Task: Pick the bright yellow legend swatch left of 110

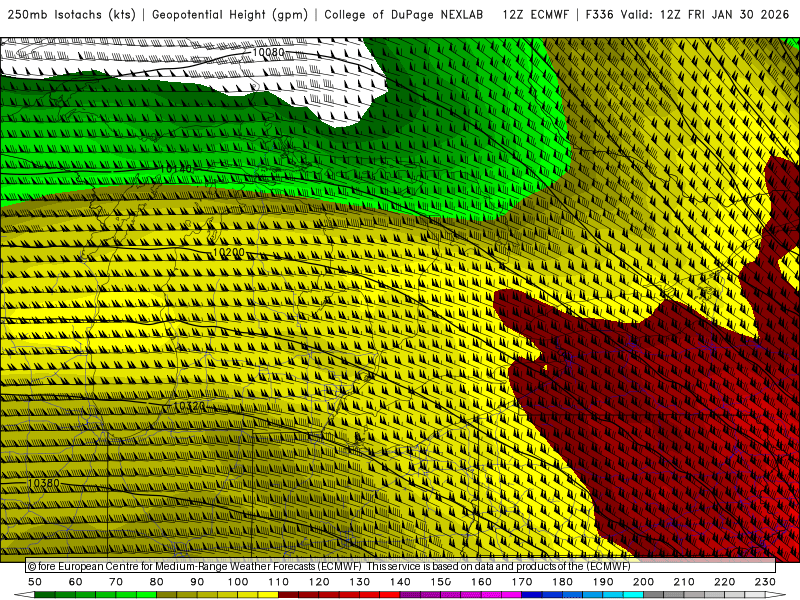Action: coord(268,595)
